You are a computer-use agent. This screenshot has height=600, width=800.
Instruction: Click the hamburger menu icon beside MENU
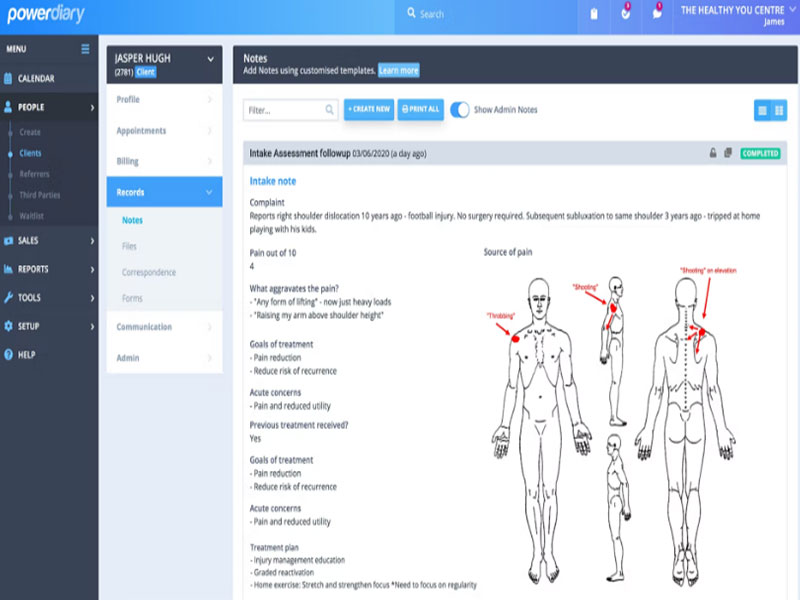85,49
